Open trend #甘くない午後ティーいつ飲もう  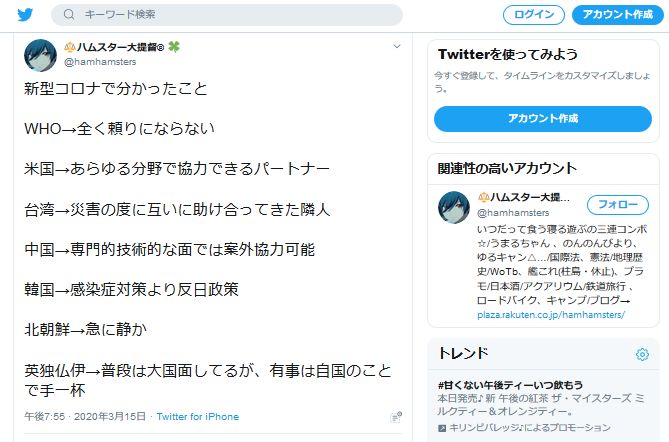[510, 385]
